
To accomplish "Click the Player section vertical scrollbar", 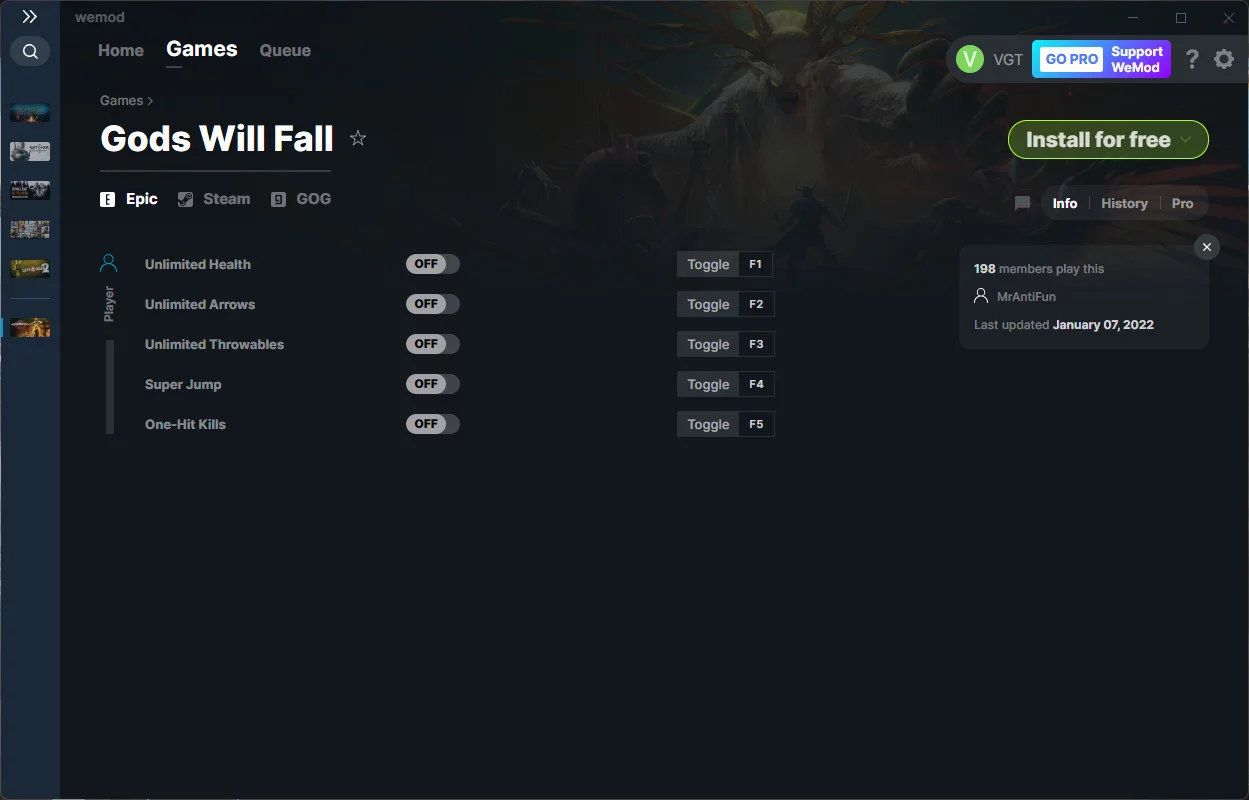I will (x=110, y=387).
